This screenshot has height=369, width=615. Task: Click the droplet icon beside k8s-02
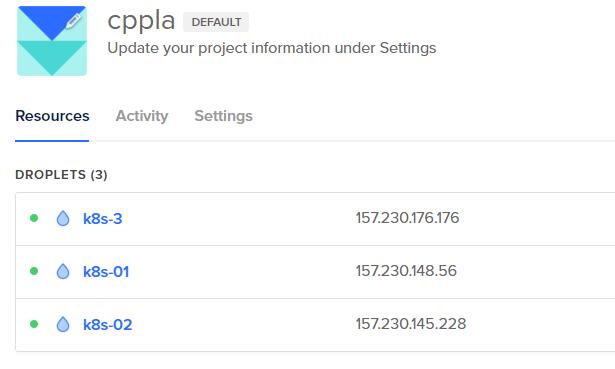point(63,324)
